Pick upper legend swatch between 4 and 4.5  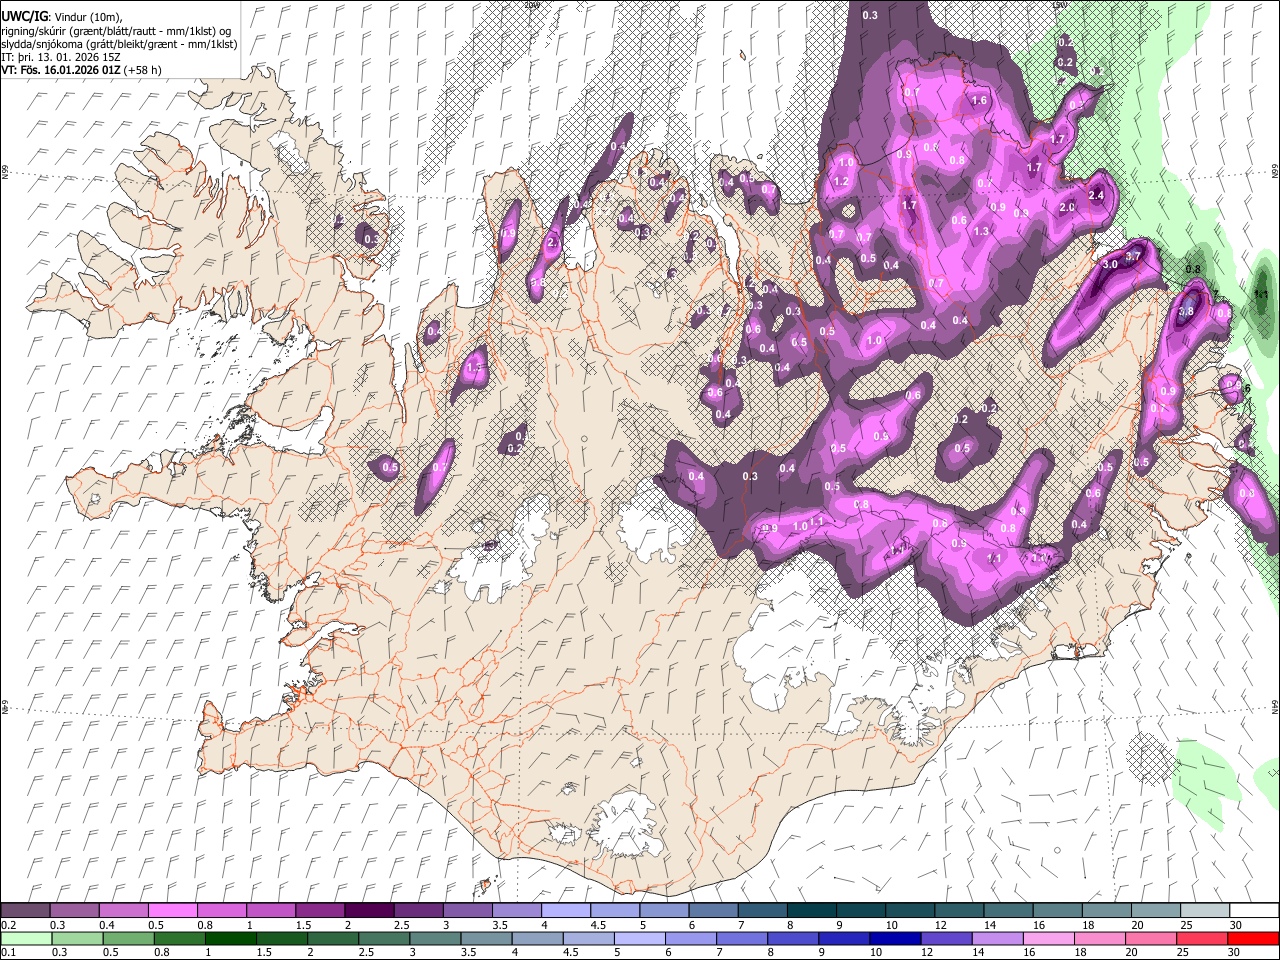(x=564, y=911)
